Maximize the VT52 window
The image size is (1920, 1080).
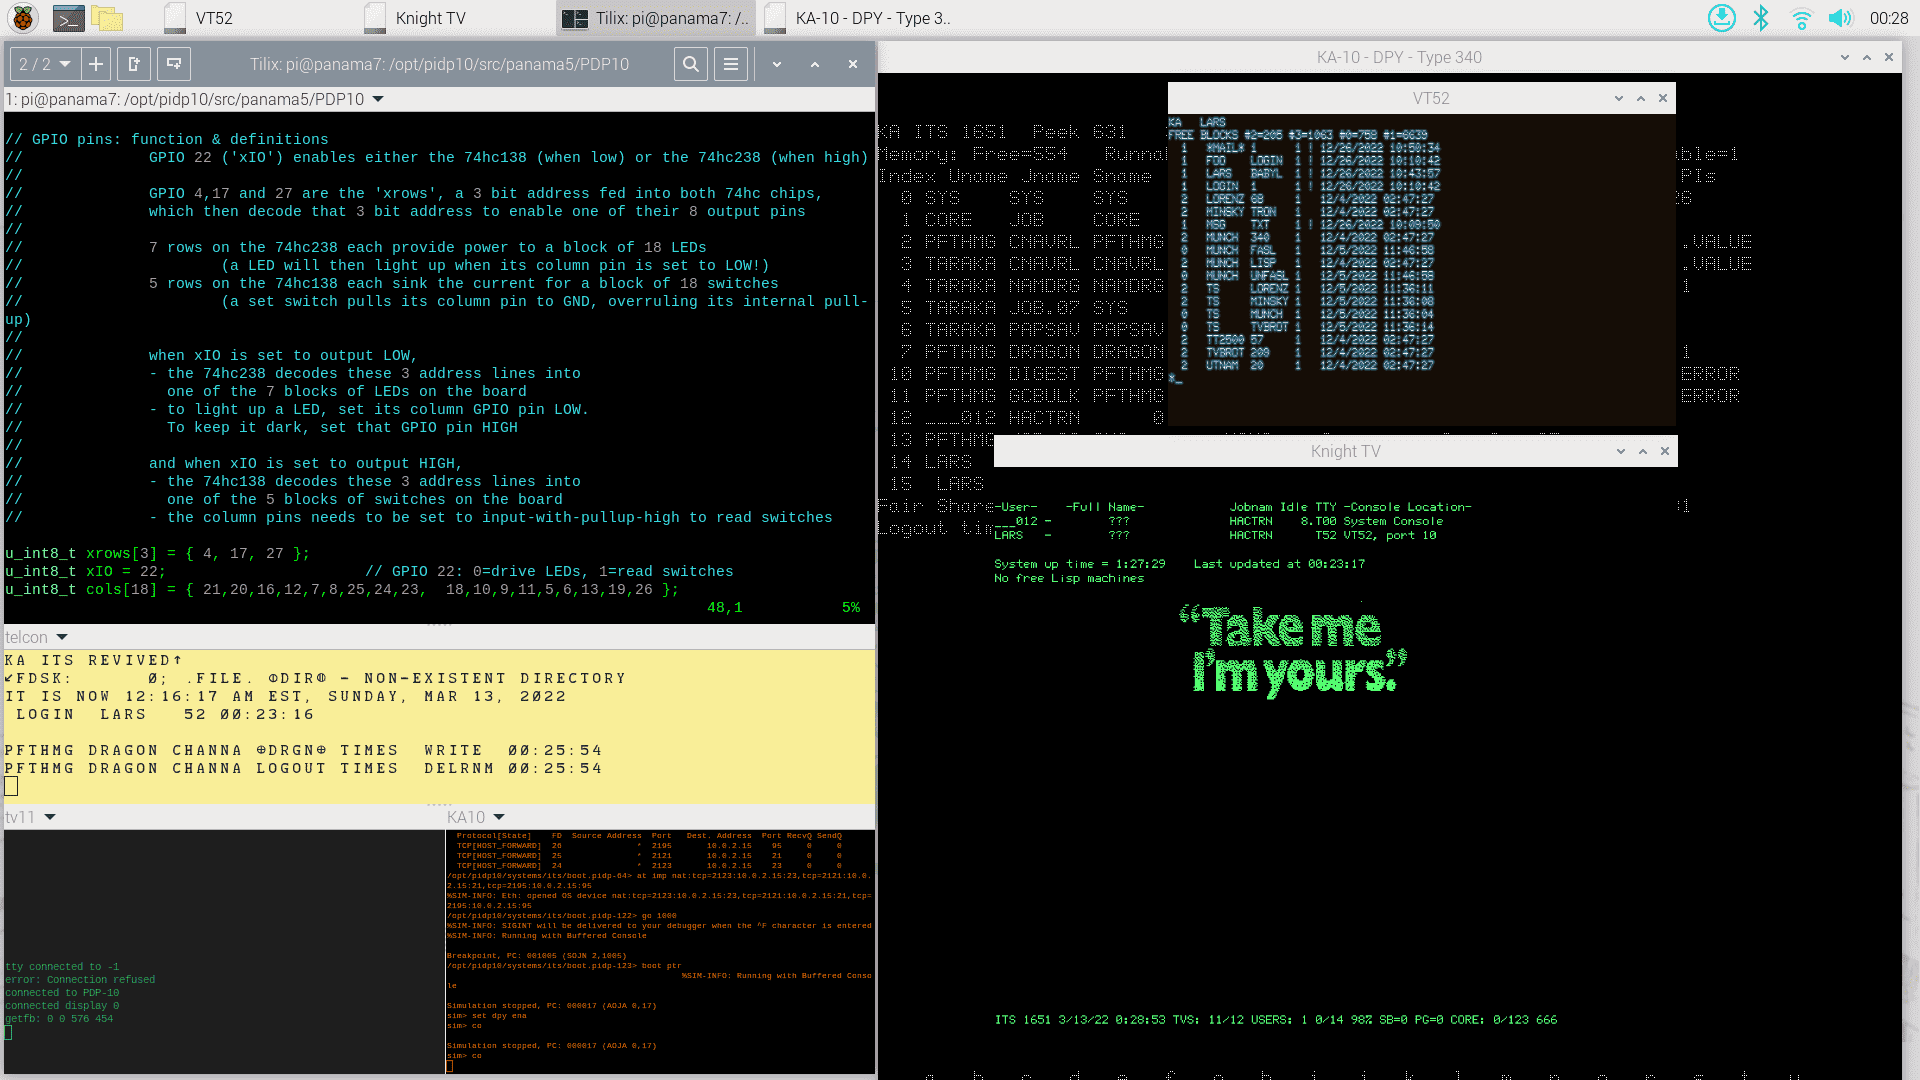coord(1641,98)
